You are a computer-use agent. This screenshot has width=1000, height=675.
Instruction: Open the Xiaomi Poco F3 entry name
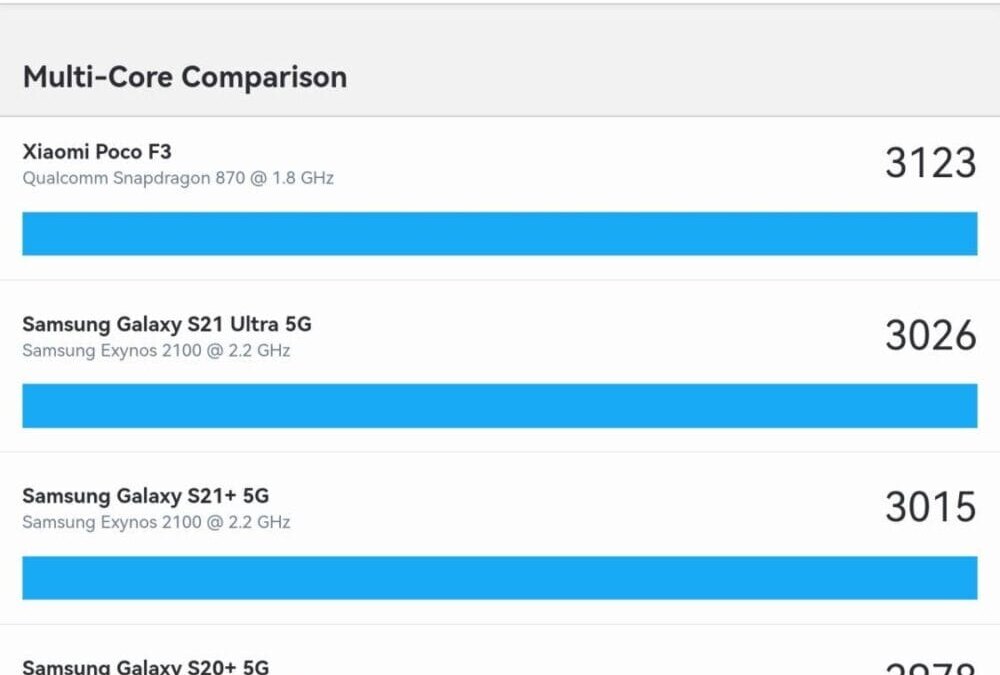(97, 152)
